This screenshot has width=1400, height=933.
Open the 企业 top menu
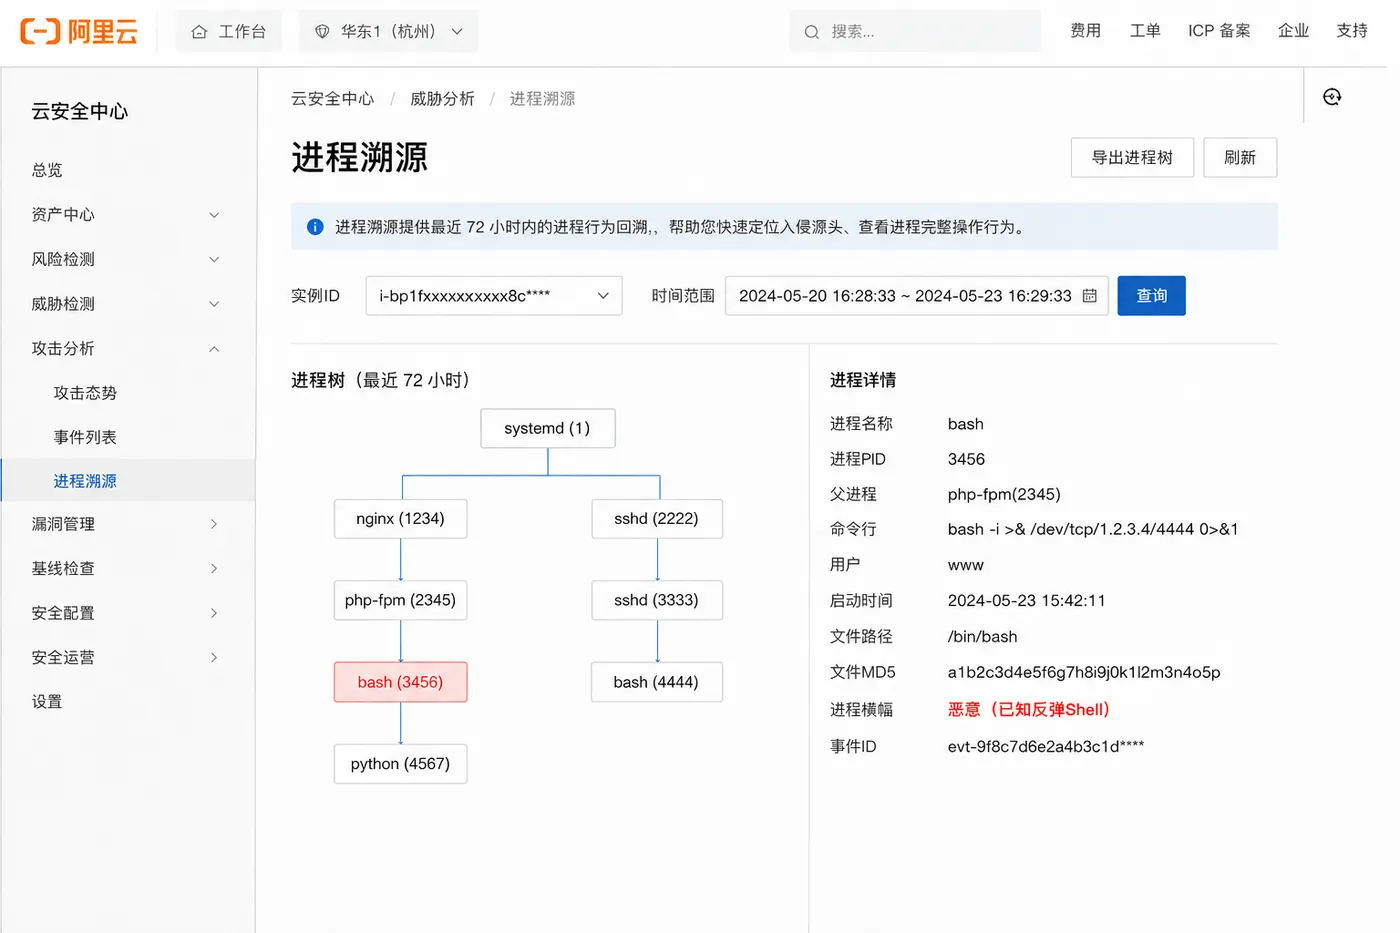[x=1293, y=31]
